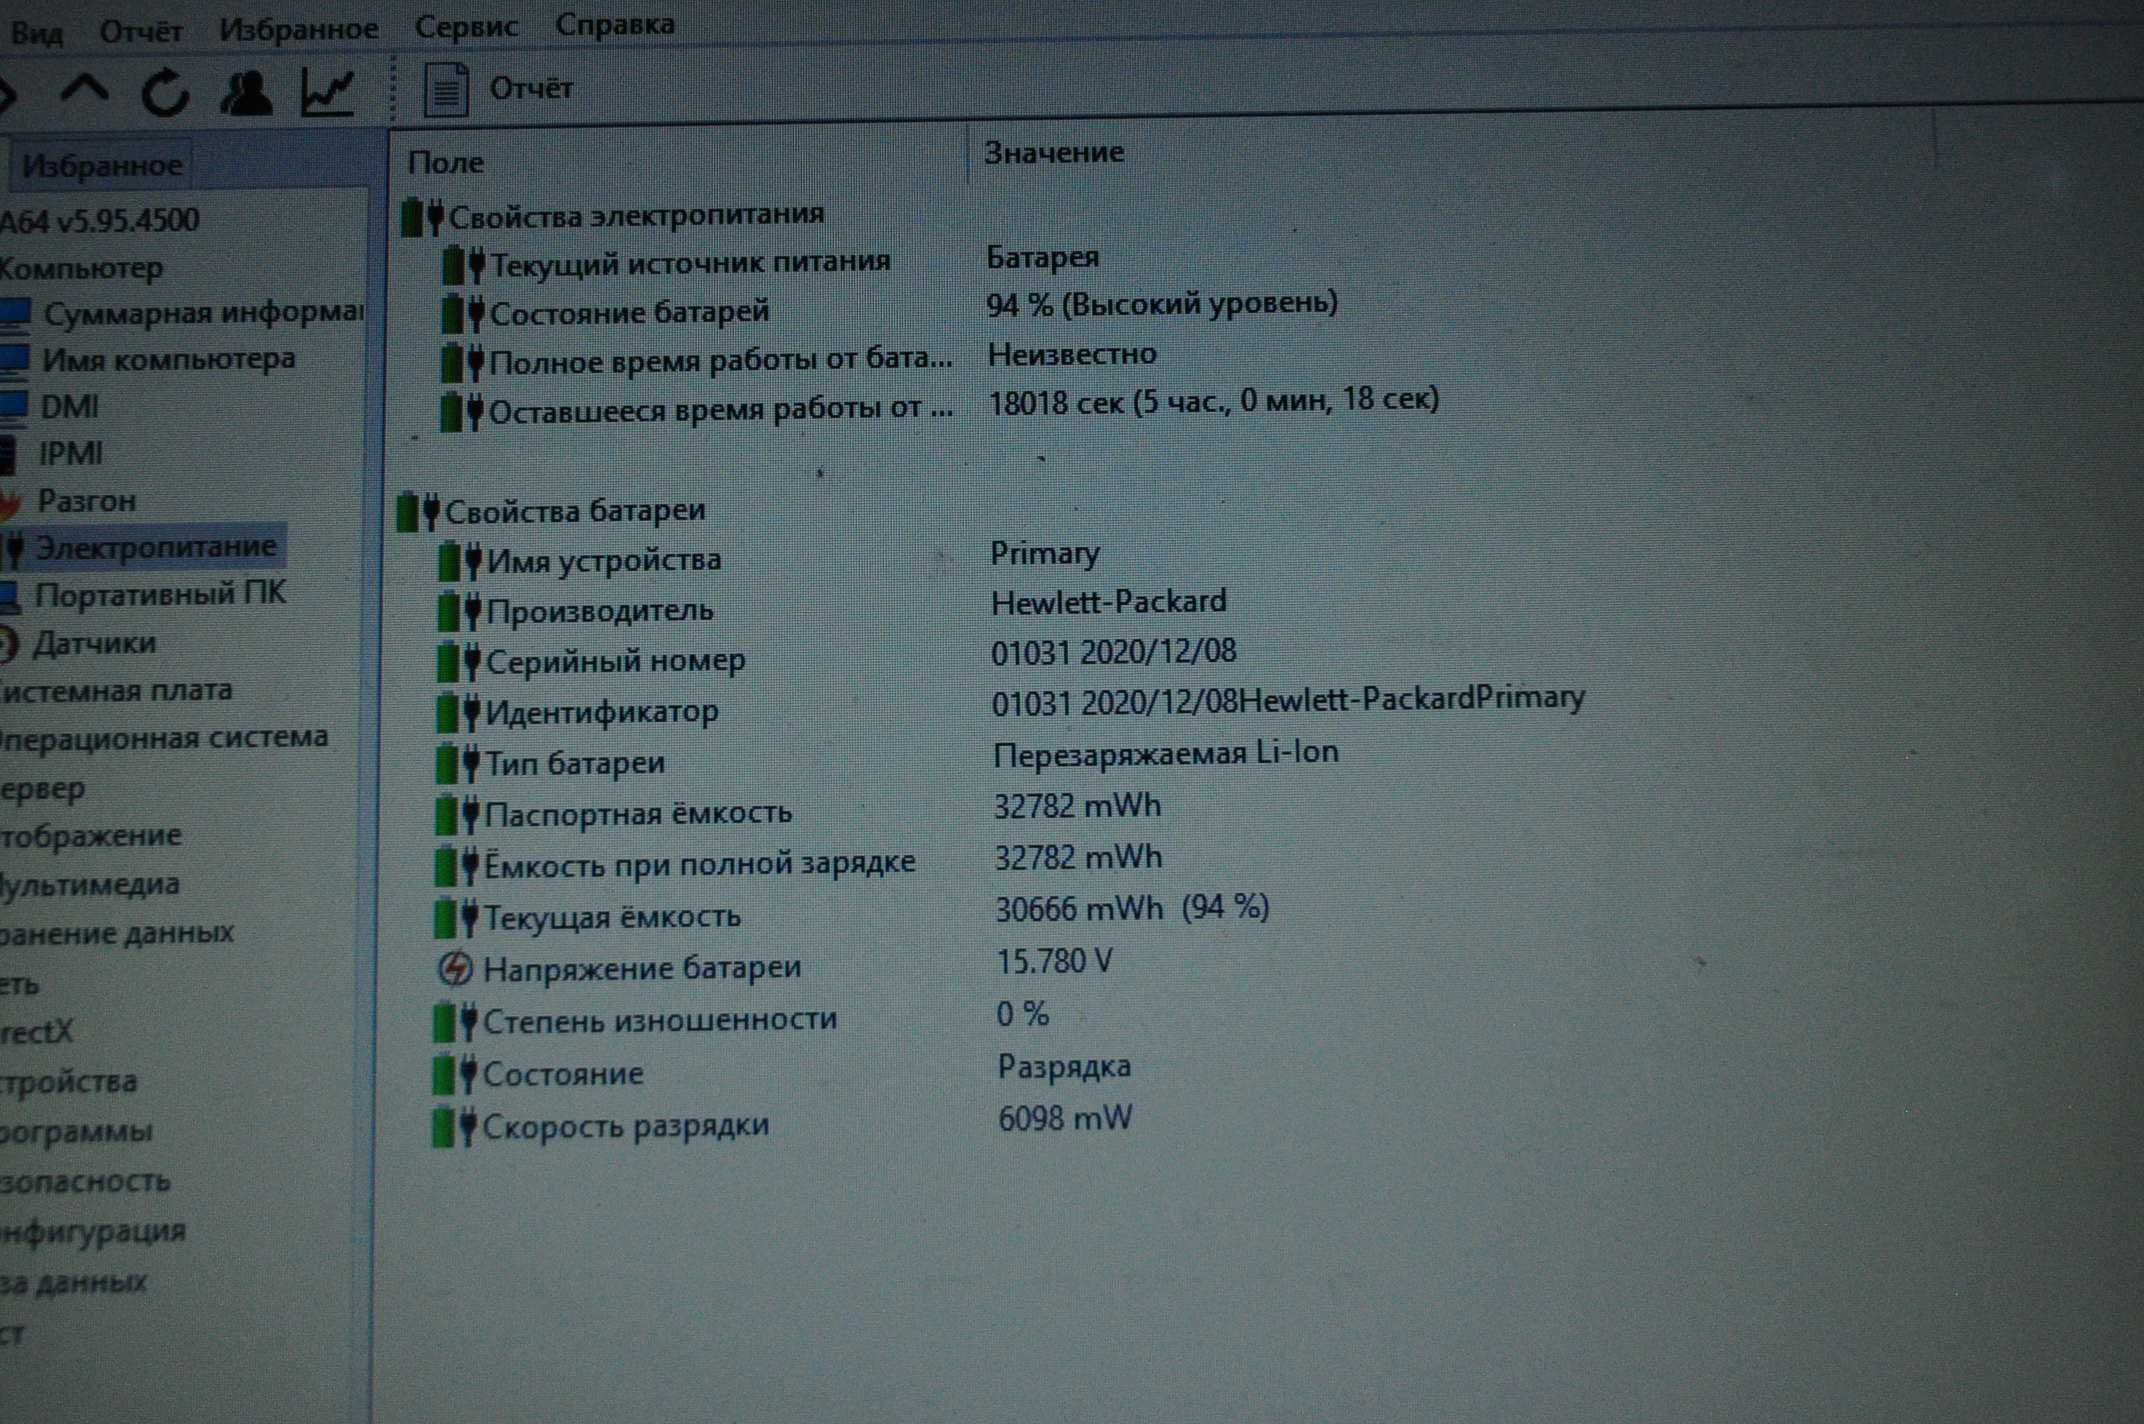Select Компьютер in the tree
The image size is (2144, 1424).
(x=82, y=268)
